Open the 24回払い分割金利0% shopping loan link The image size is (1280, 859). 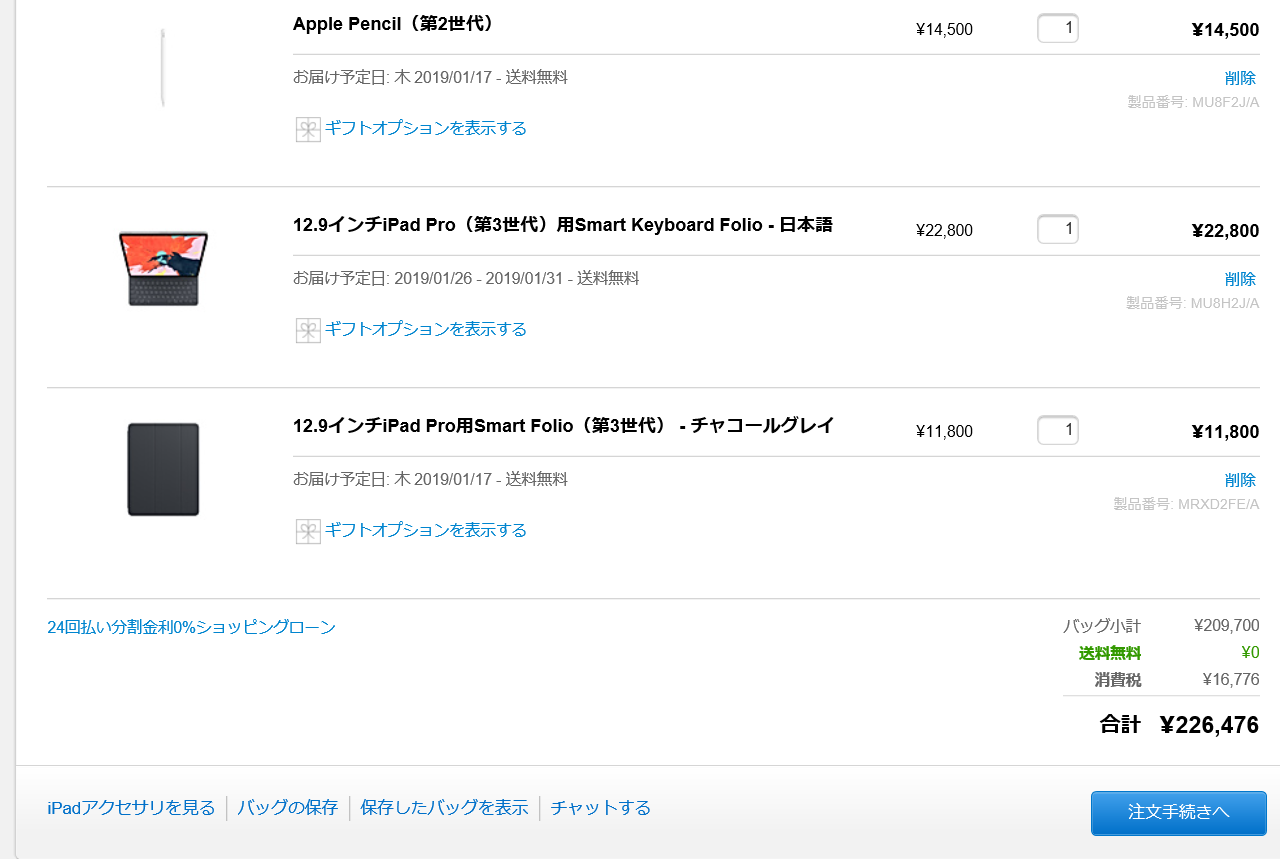tap(191, 628)
